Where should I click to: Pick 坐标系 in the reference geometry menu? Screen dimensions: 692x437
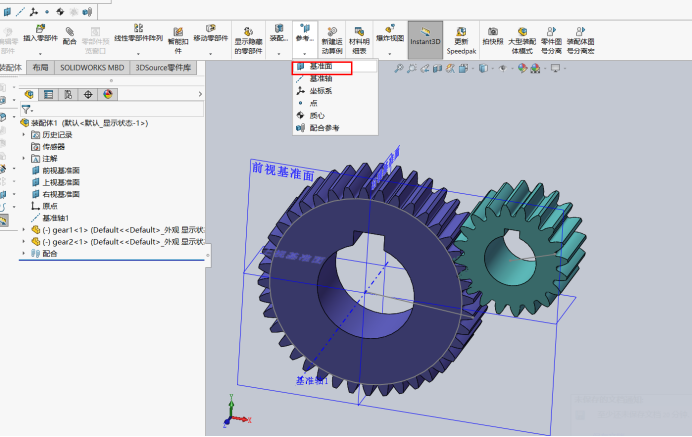pyautogui.click(x=321, y=91)
